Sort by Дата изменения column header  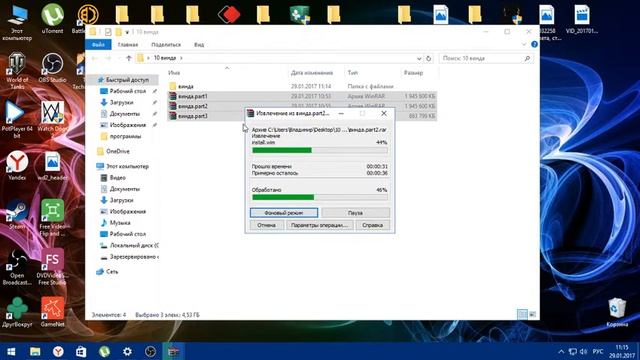tap(312, 73)
